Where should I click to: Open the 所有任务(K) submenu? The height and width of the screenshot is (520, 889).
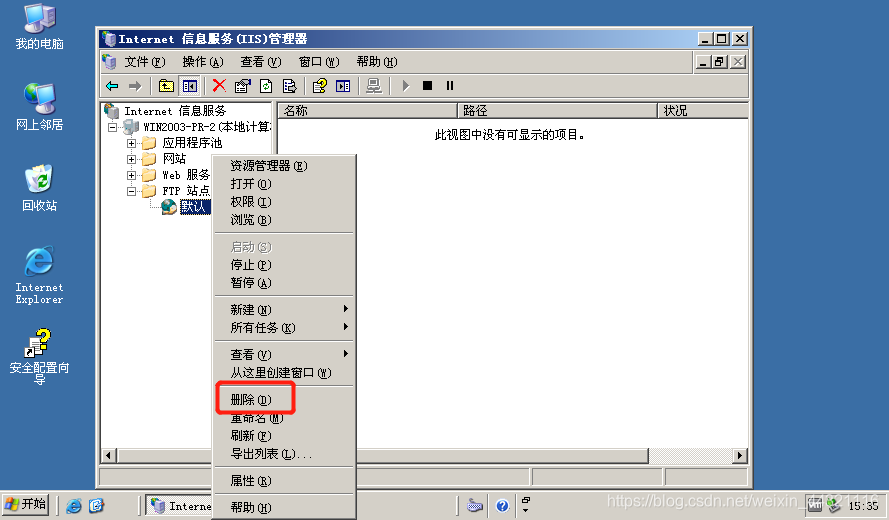(284, 327)
